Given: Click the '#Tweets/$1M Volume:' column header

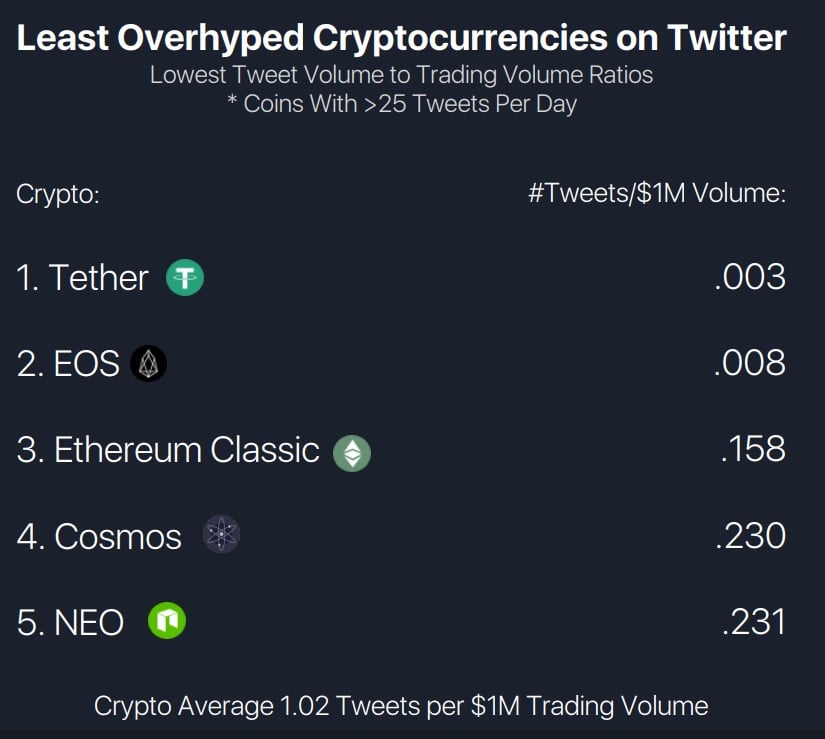Looking at the screenshot, I should [x=657, y=194].
